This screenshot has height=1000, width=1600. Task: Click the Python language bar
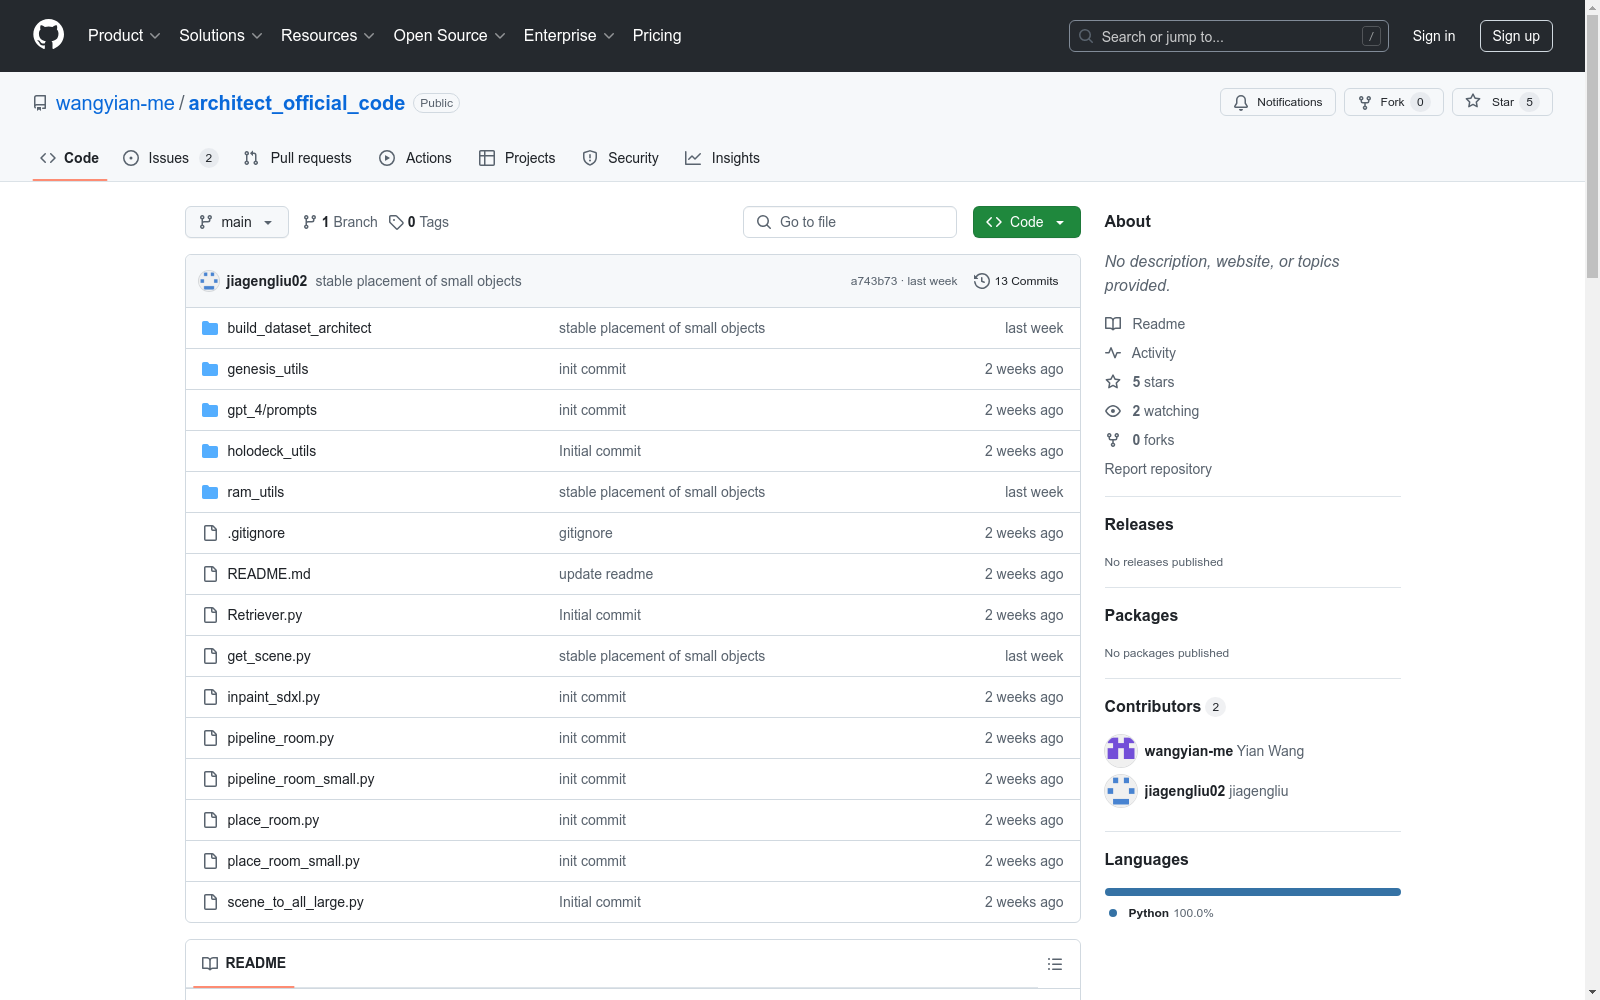pos(1253,892)
